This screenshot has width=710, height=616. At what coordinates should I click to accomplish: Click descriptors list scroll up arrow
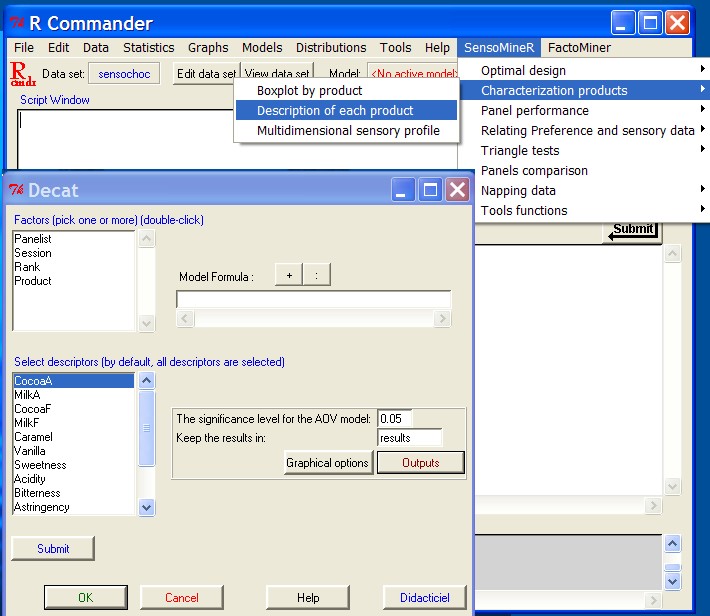(146, 380)
